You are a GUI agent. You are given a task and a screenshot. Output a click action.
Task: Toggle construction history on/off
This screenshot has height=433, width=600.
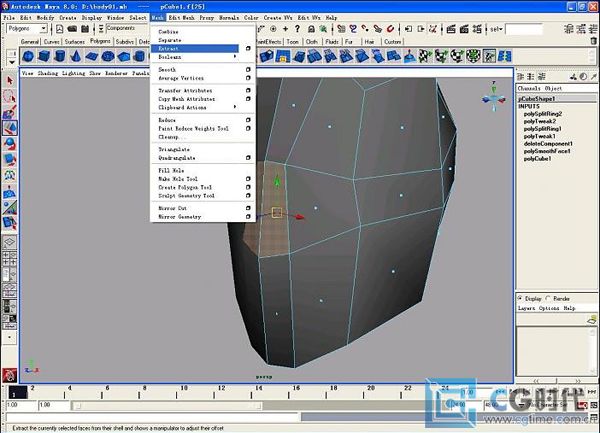pyautogui.click(x=433, y=29)
